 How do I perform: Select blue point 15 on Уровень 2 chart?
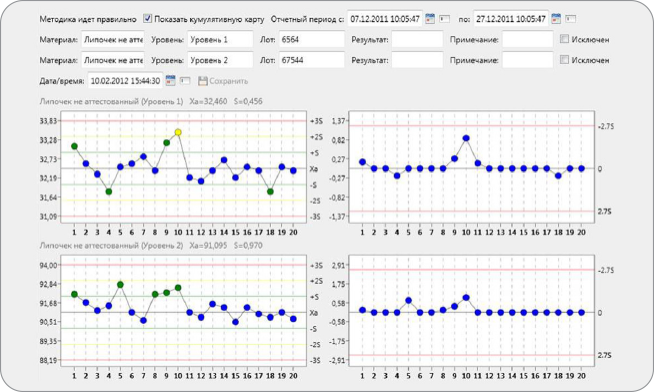(x=236, y=322)
